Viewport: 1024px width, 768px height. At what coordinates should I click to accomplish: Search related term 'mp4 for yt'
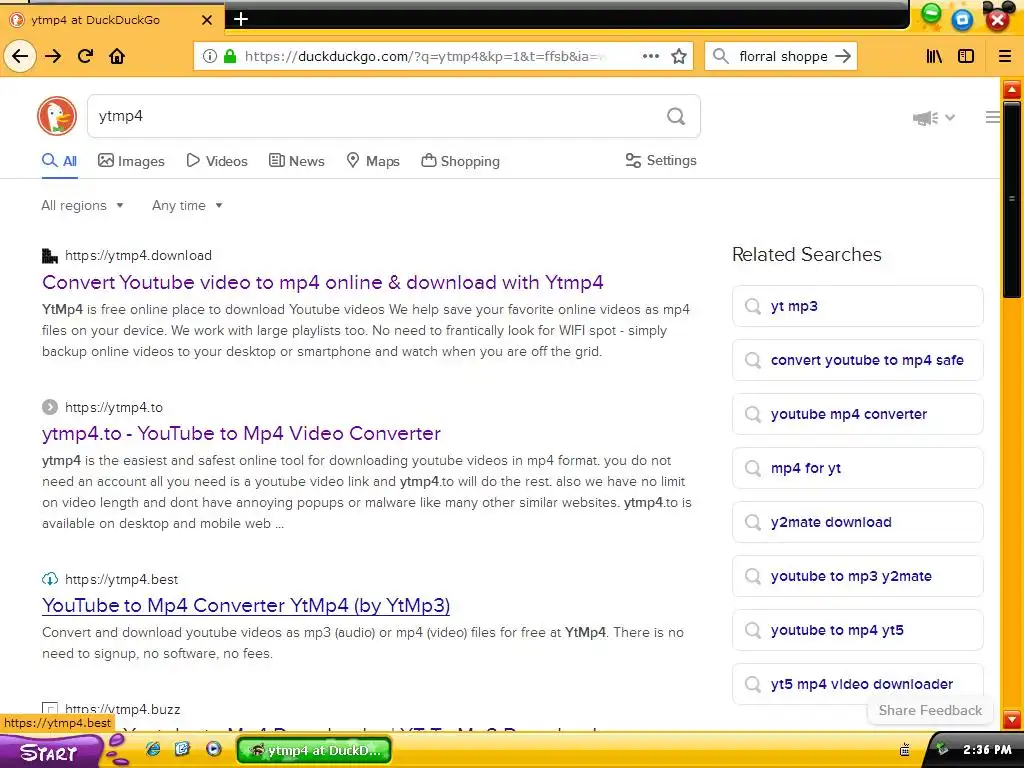tap(857, 468)
